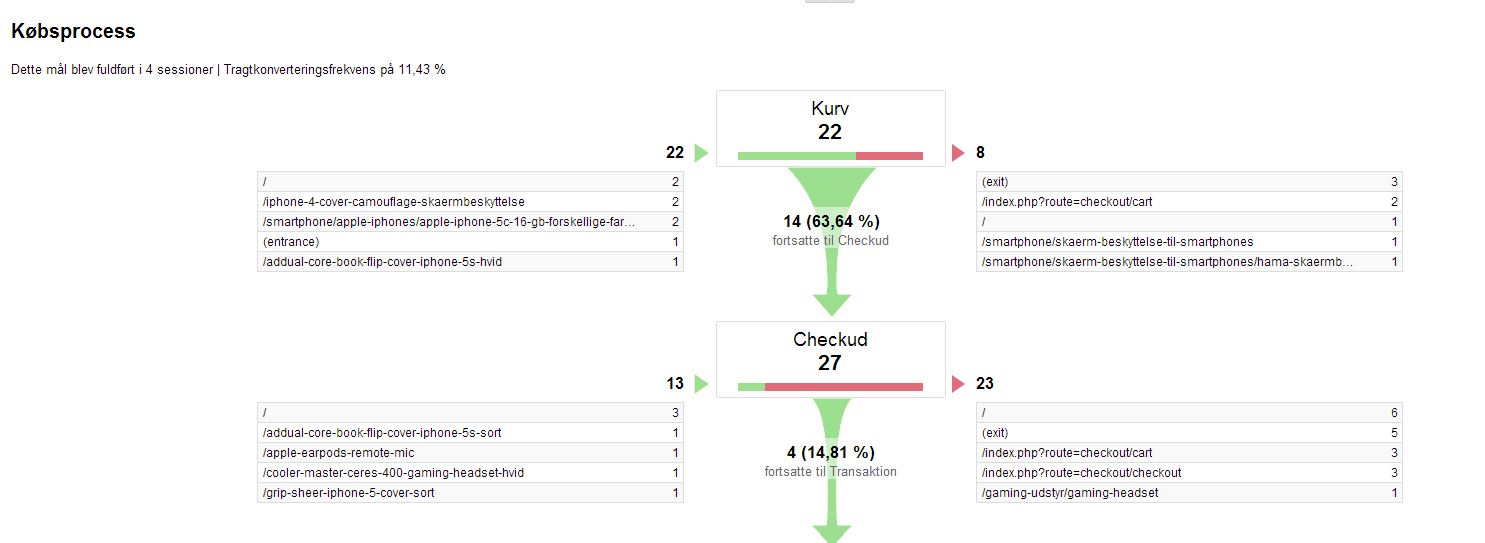The image size is (1485, 543).
Task: Open /cooler-master-ceres-400-gaming-headset-hvid row
Action: 471,473
